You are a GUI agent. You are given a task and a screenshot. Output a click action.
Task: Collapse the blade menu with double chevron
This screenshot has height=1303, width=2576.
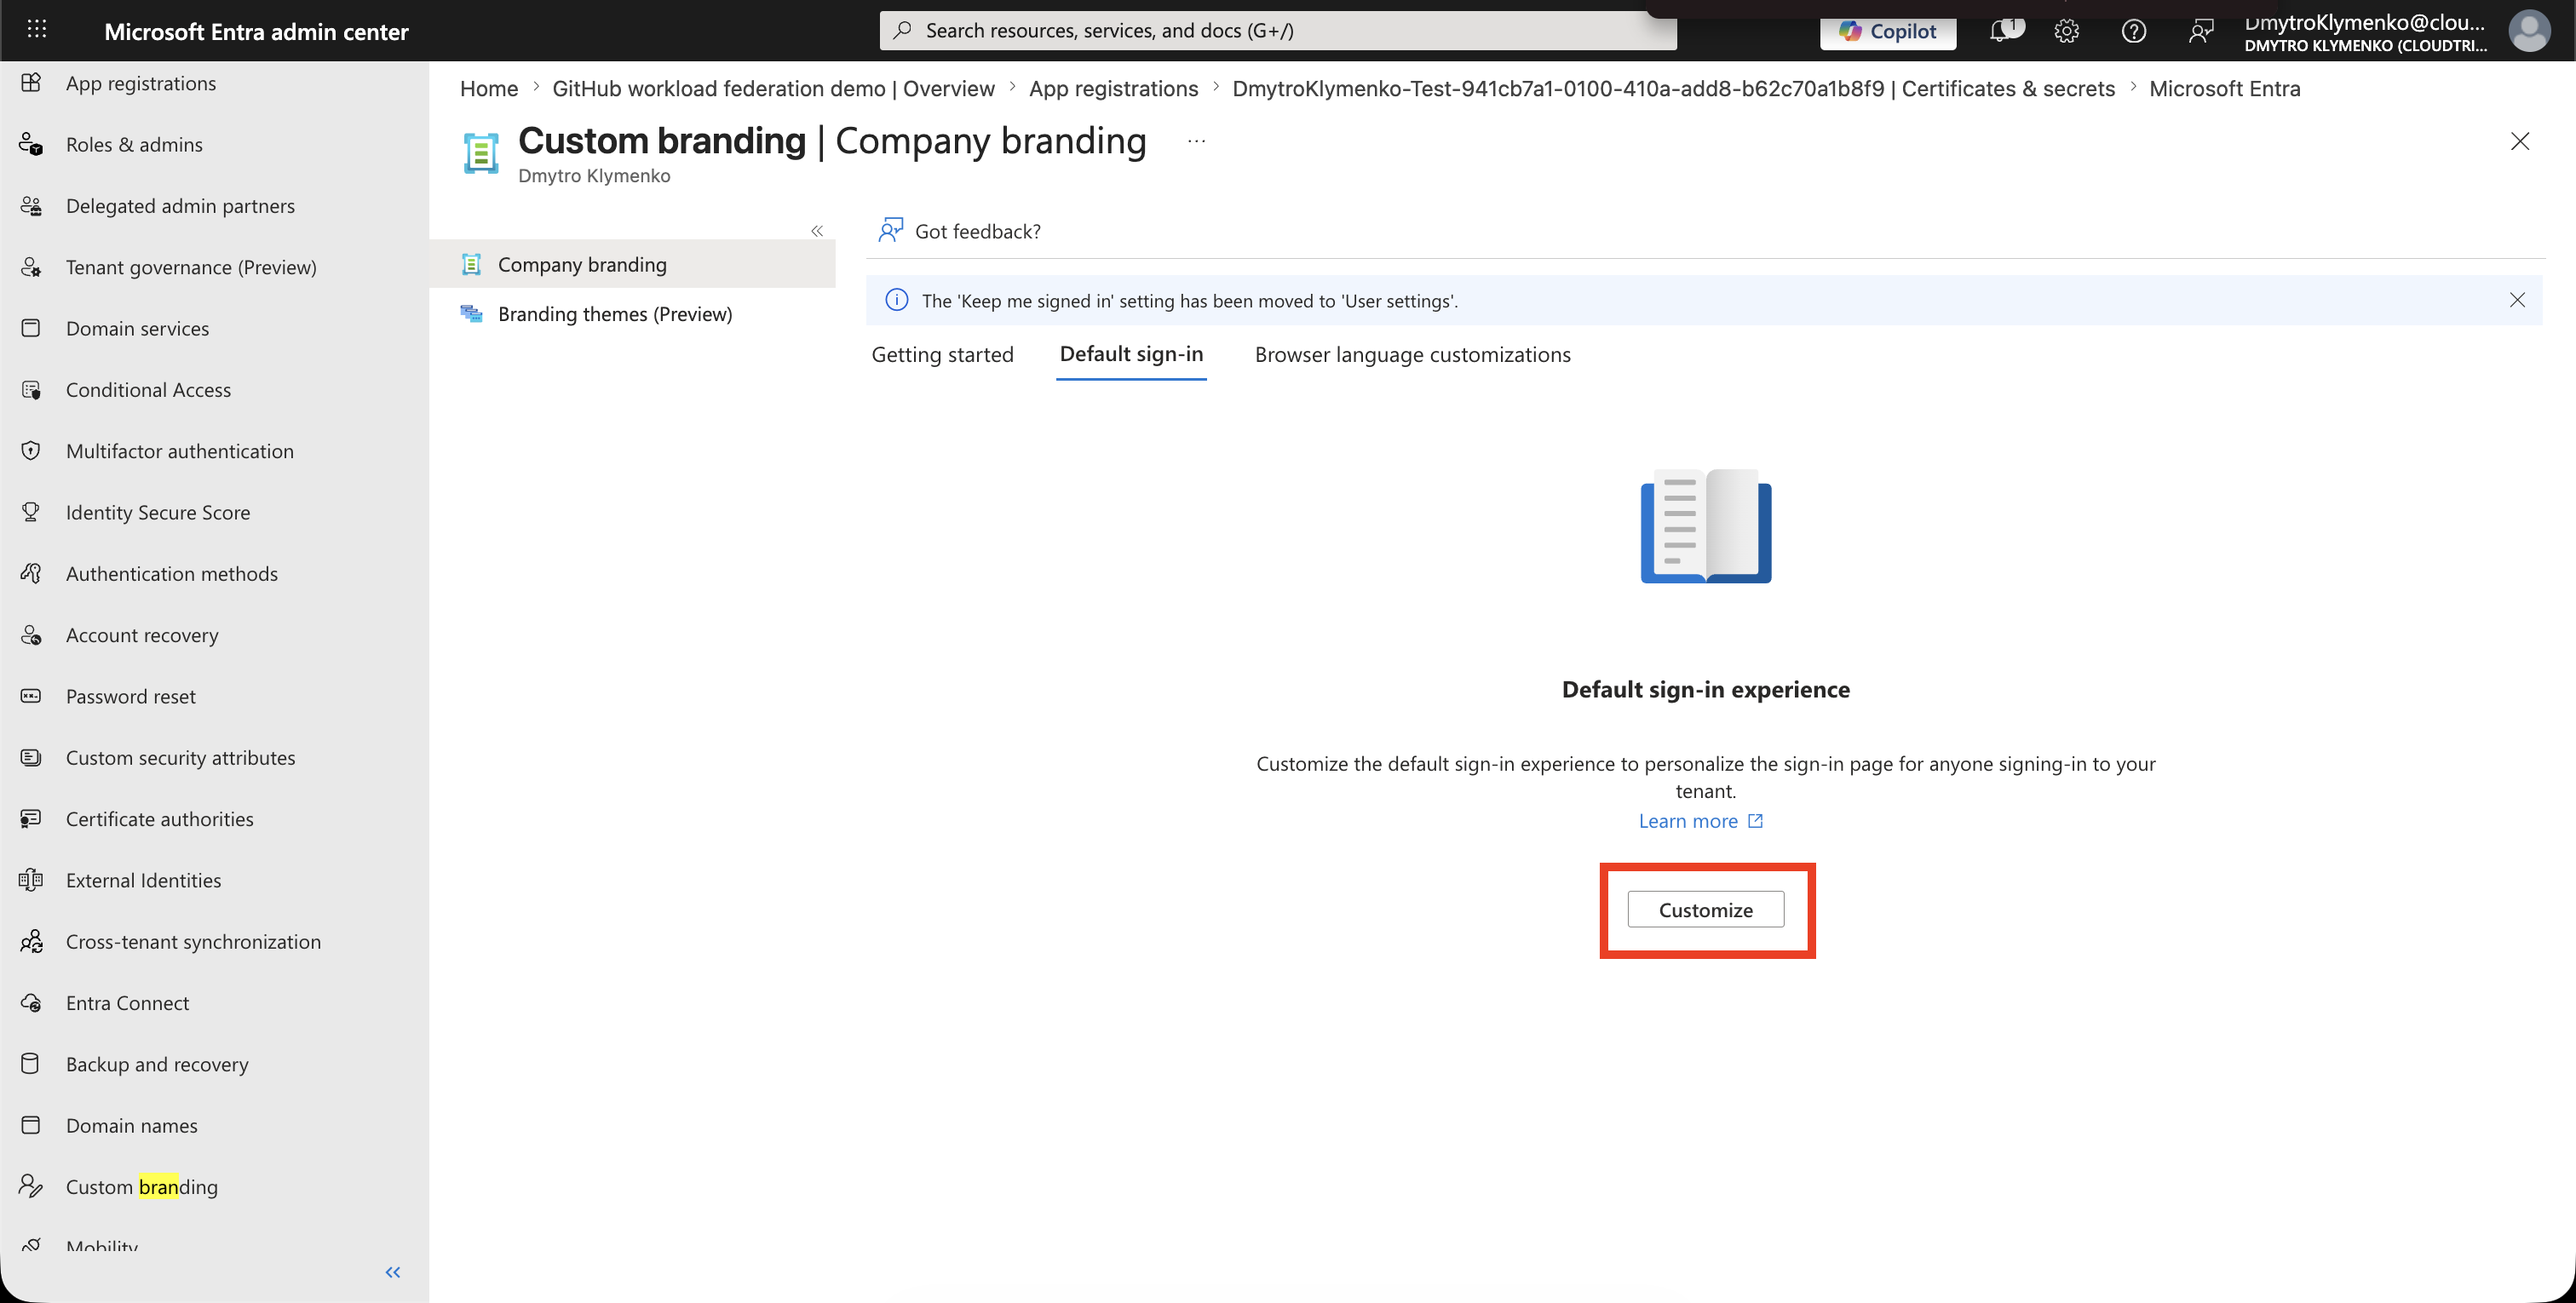(817, 231)
